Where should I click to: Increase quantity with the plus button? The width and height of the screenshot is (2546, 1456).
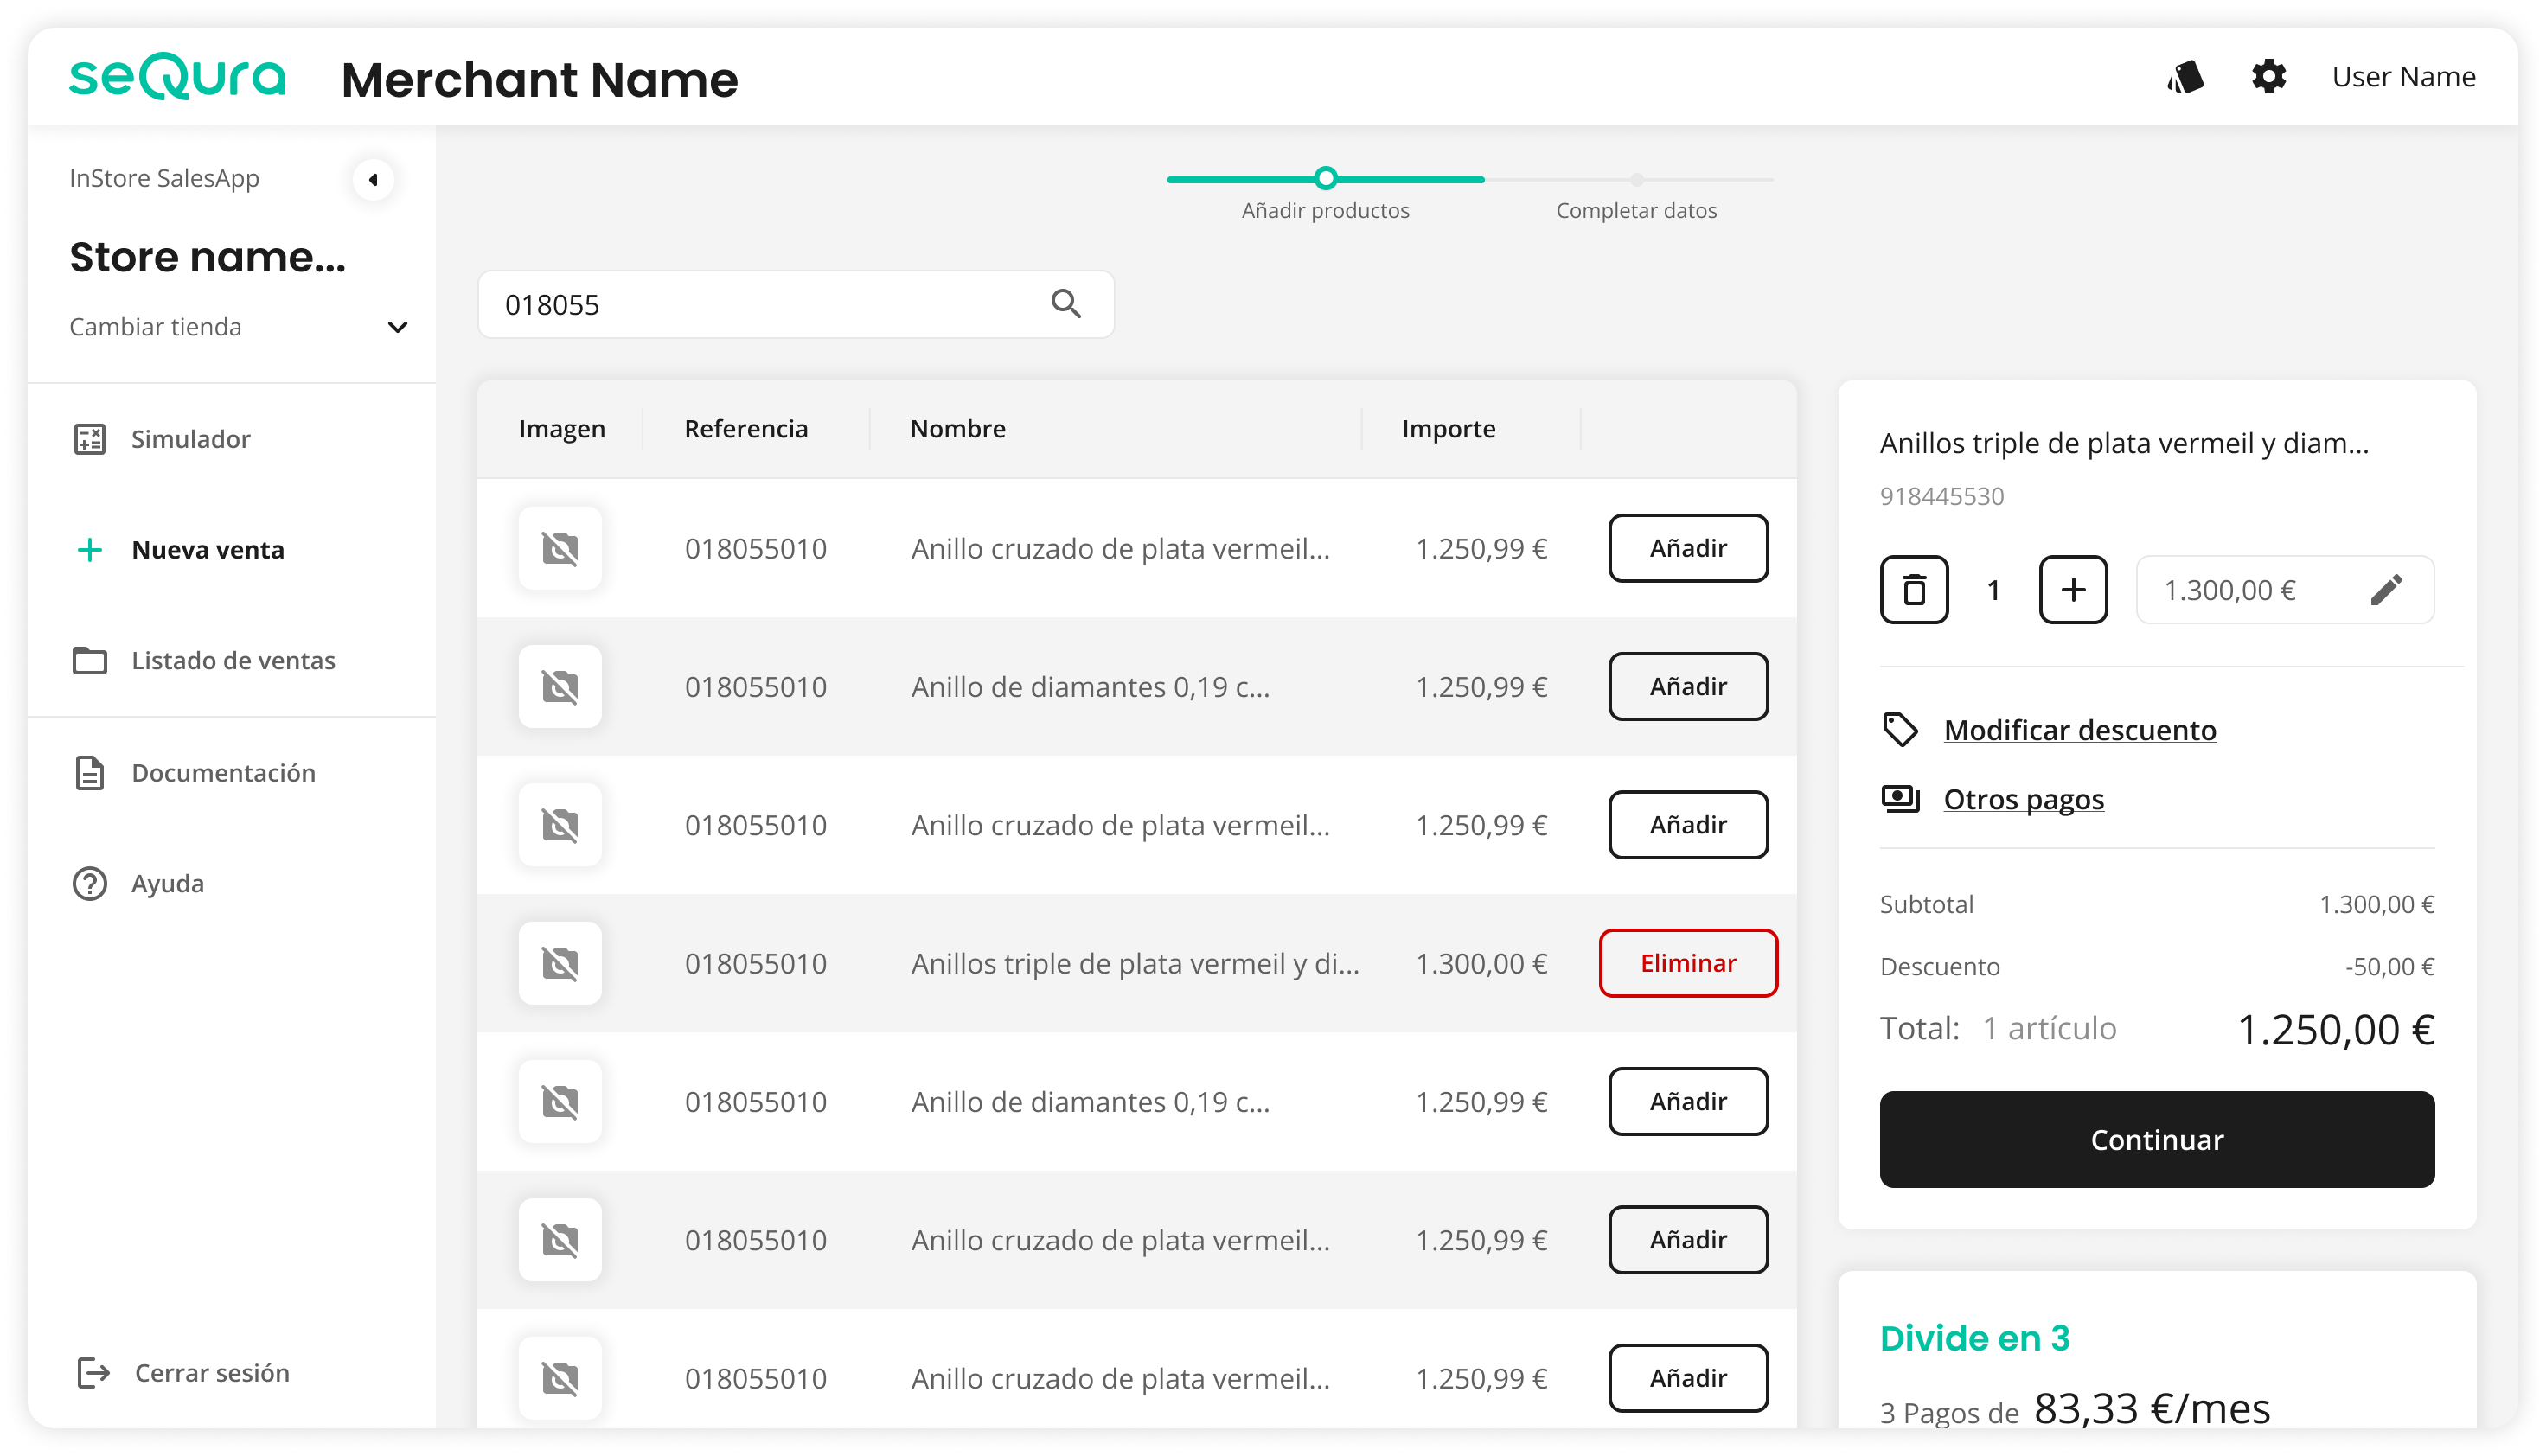2073,590
